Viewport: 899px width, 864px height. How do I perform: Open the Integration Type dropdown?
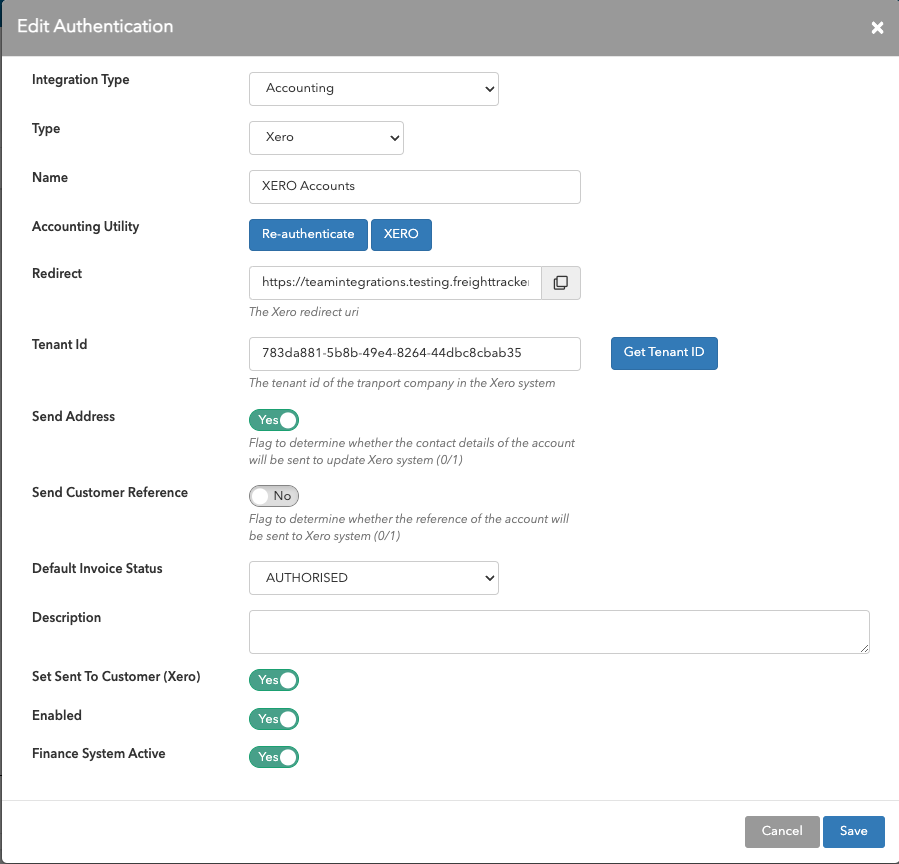pos(374,89)
